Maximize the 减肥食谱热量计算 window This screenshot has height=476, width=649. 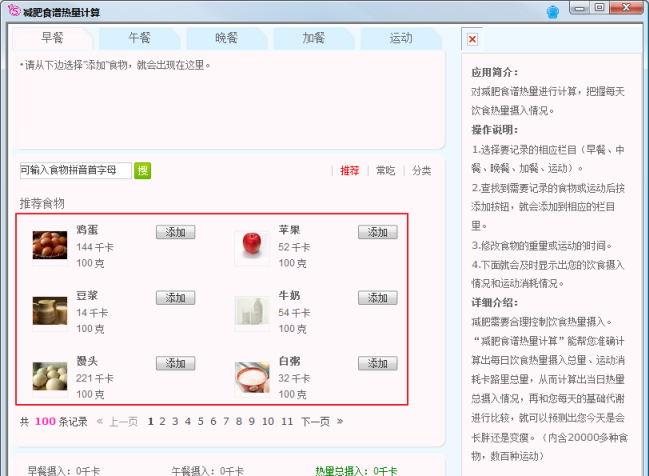[599, 7]
